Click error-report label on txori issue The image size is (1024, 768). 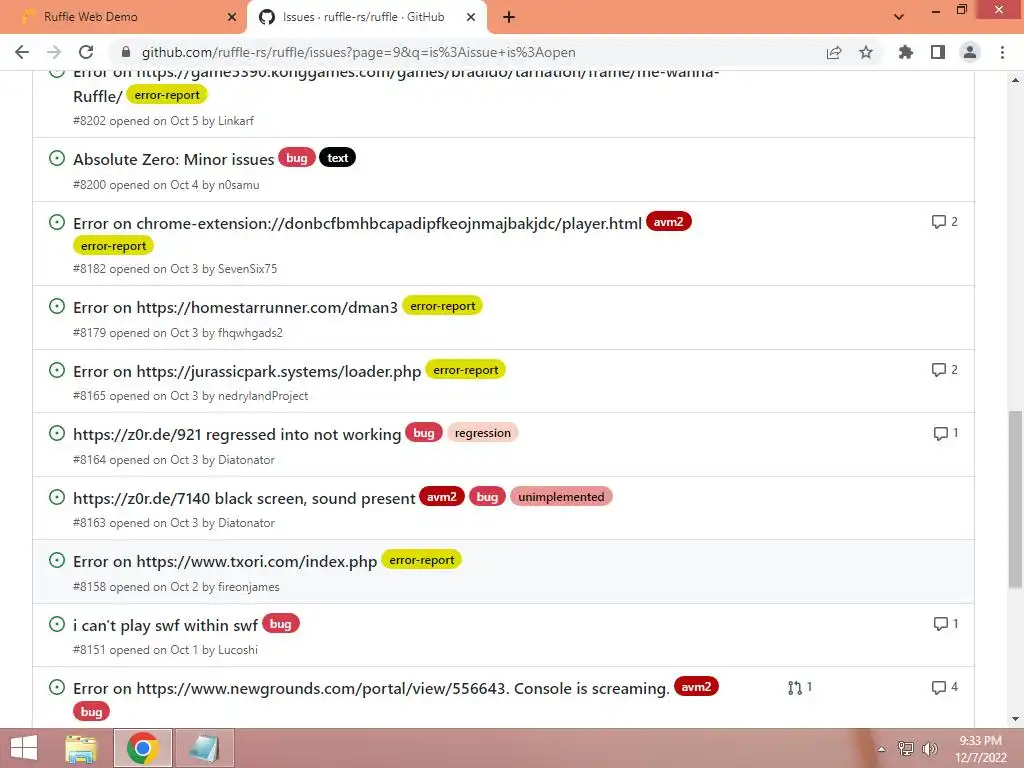click(421, 560)
